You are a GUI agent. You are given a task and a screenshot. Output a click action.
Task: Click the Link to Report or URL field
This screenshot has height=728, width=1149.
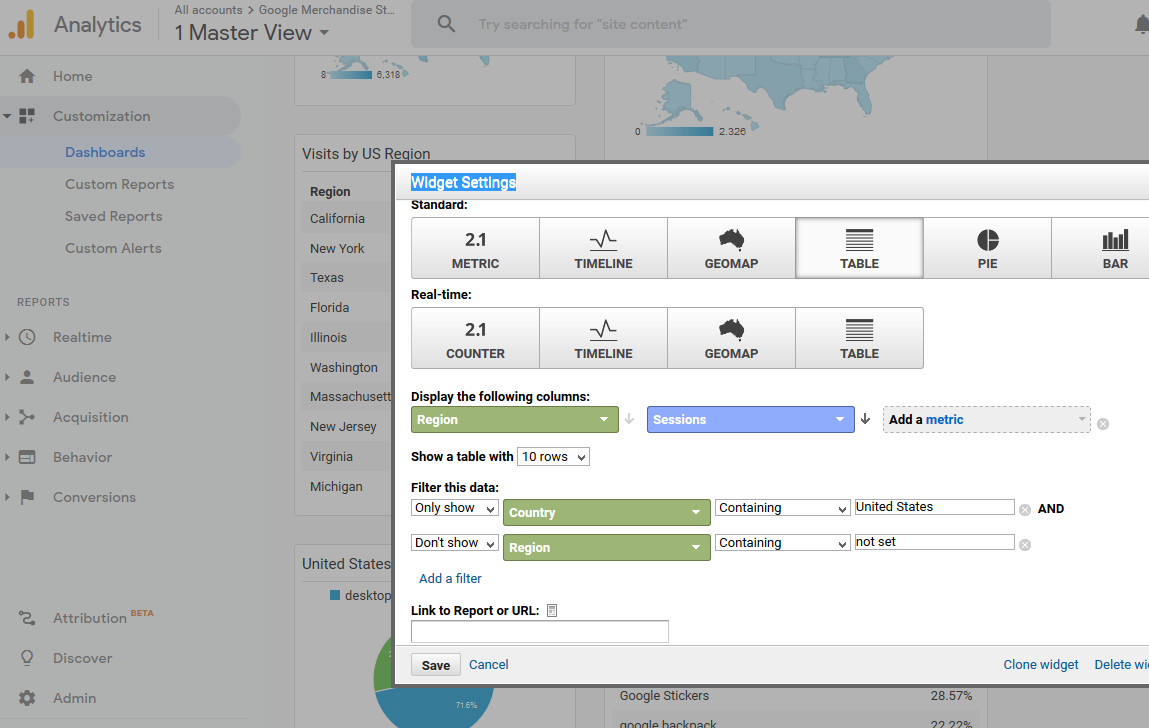point(540,631)
